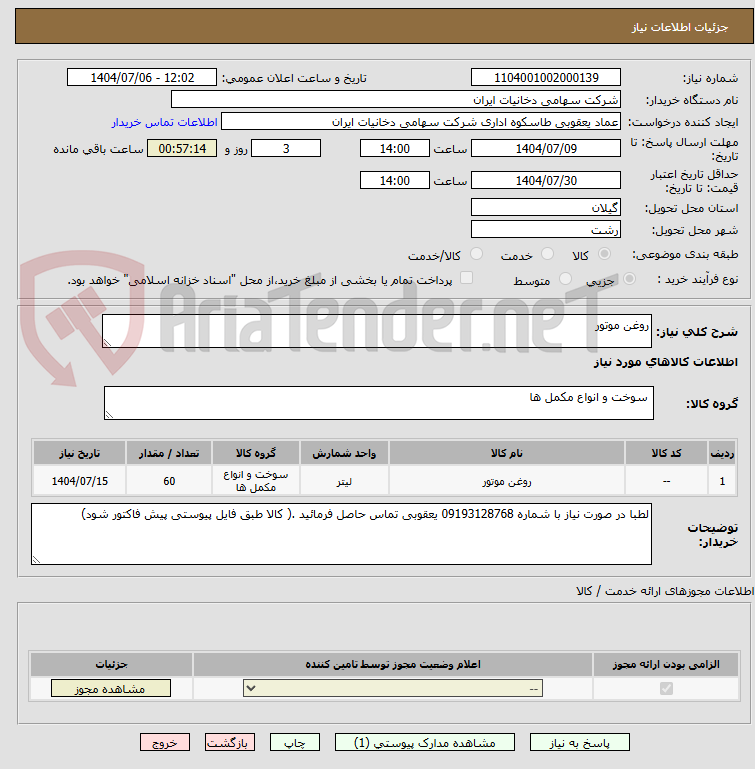Click the چاپ print button

pos(295,743)
